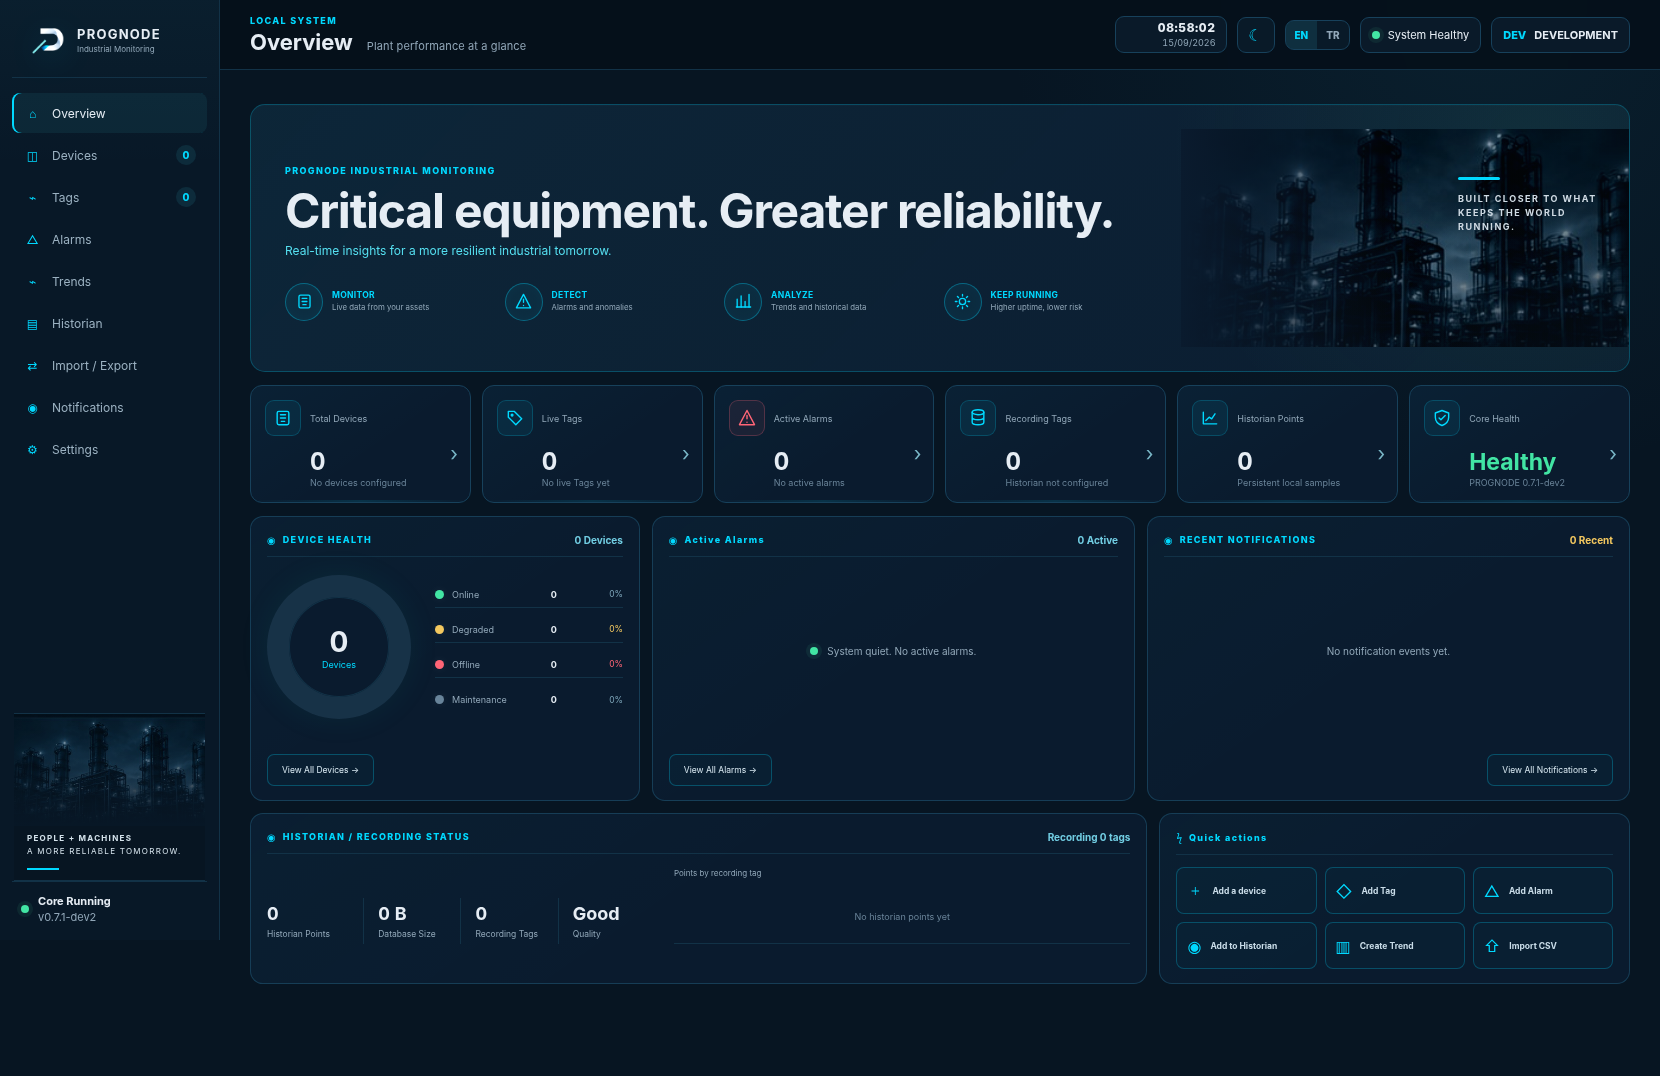Image resolution: width=1660 pixels, height=1076 pixels.
Task: Click the Online status row
Action: [x=528, y=595]
